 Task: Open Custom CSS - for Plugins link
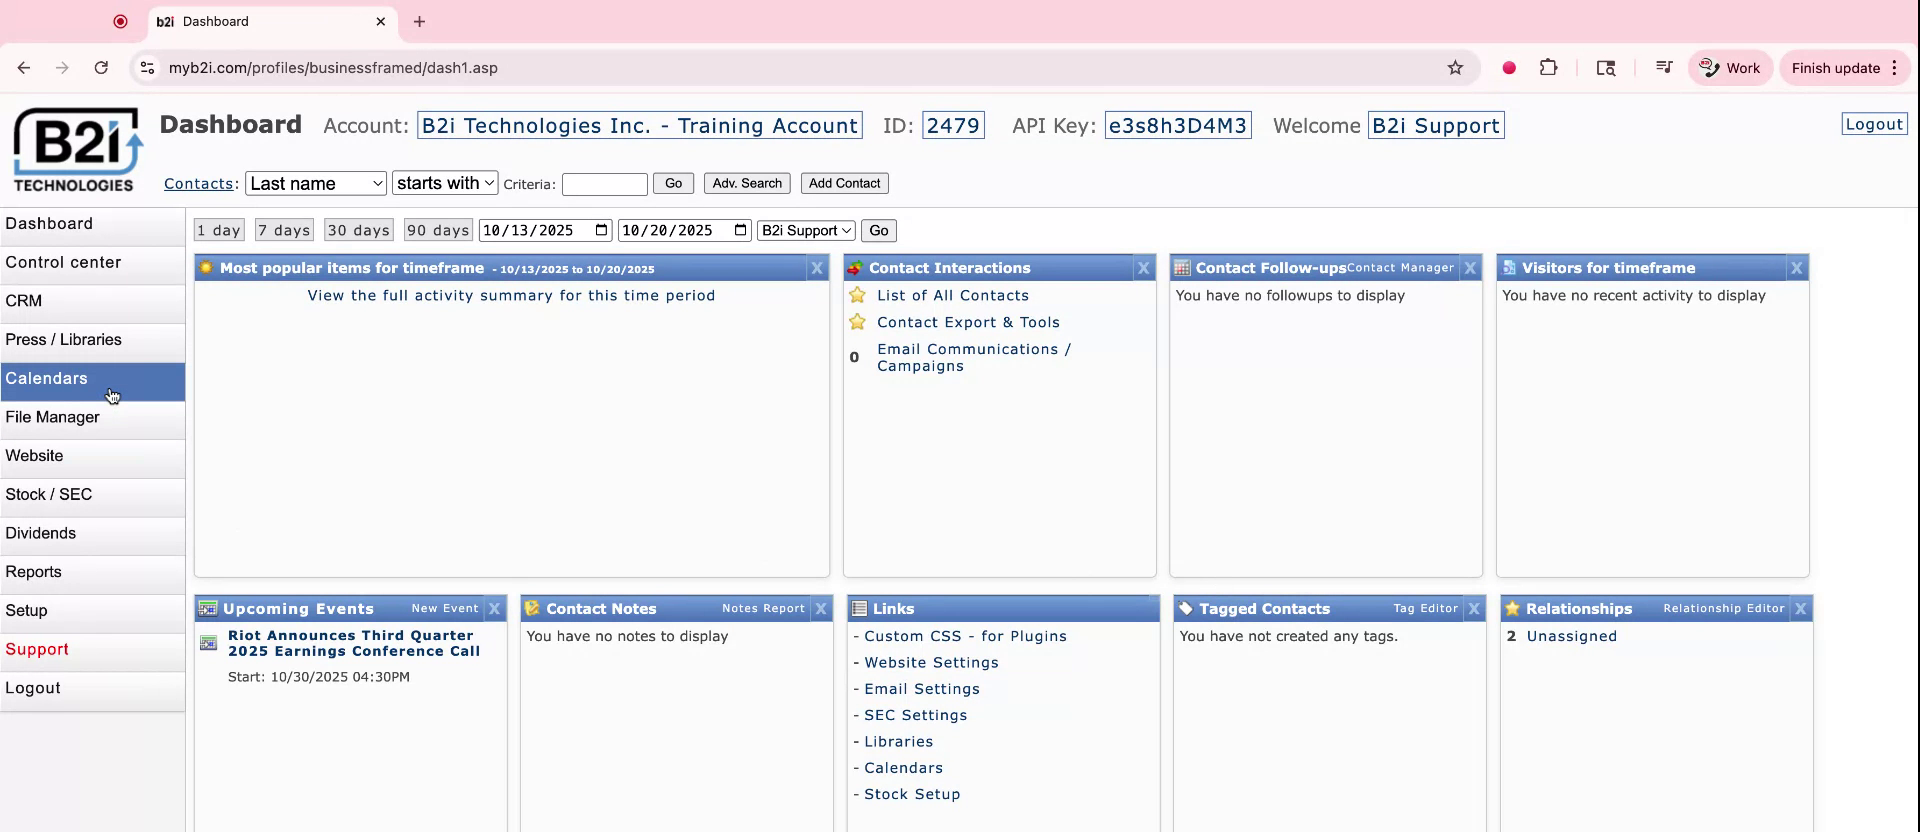(965, 636)
